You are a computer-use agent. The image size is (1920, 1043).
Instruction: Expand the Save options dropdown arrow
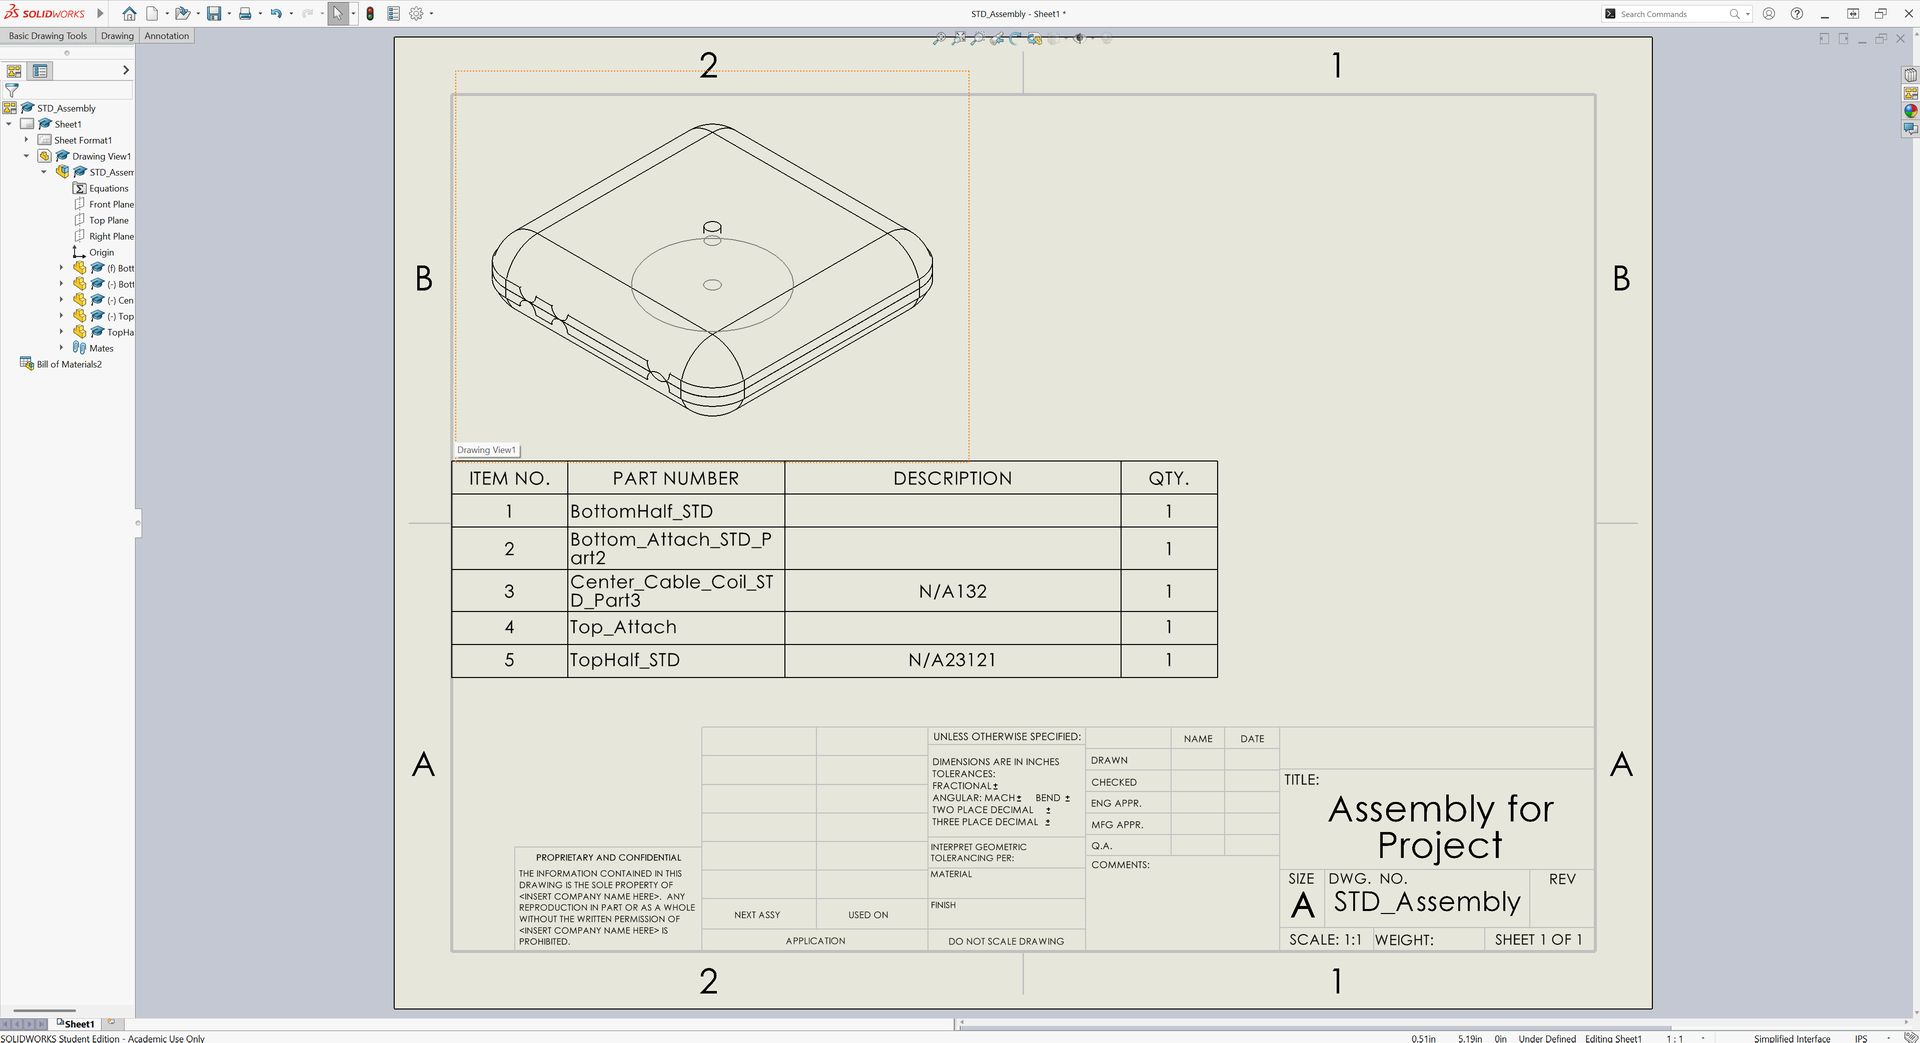tap(228, 14)
